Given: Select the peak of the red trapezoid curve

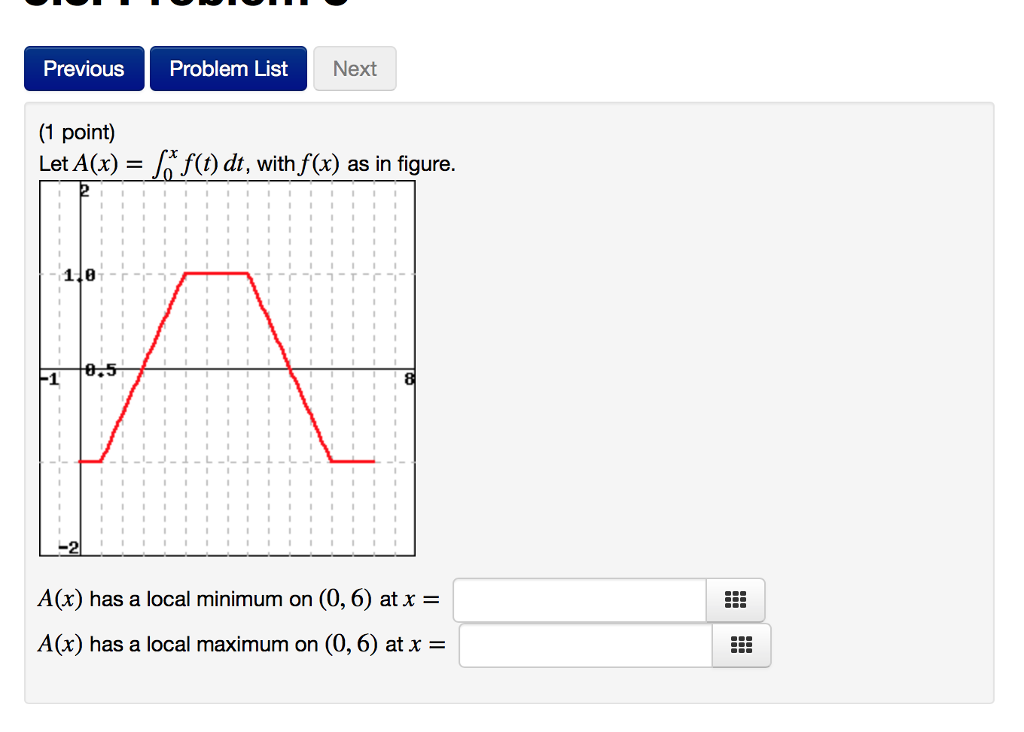Looking at the screenshot, I should click(x=215, y=271).
